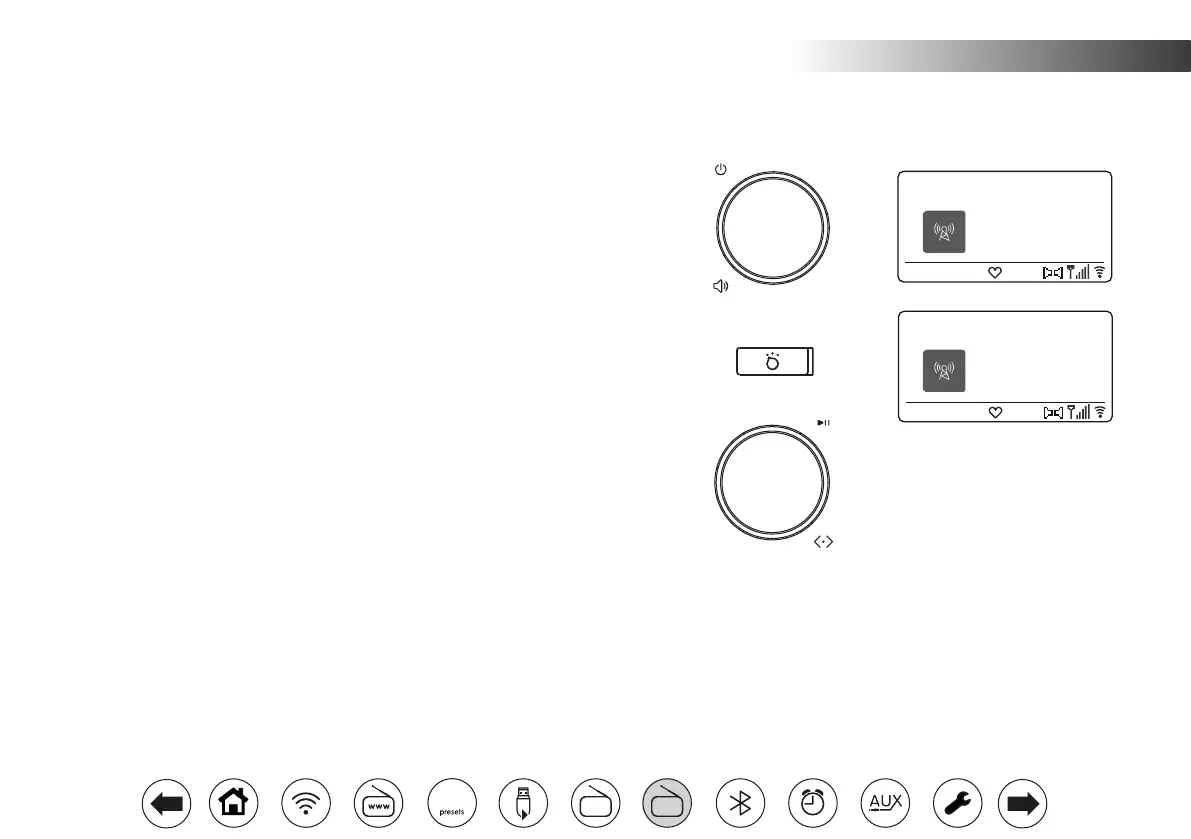The height and width of the screenshot is (839, 1191).
Task: Open the presets section
Action: point(452,803)
